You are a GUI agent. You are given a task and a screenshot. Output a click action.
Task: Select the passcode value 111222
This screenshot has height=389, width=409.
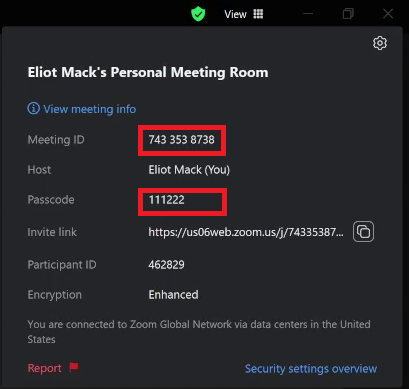click(x=166, y=200)
